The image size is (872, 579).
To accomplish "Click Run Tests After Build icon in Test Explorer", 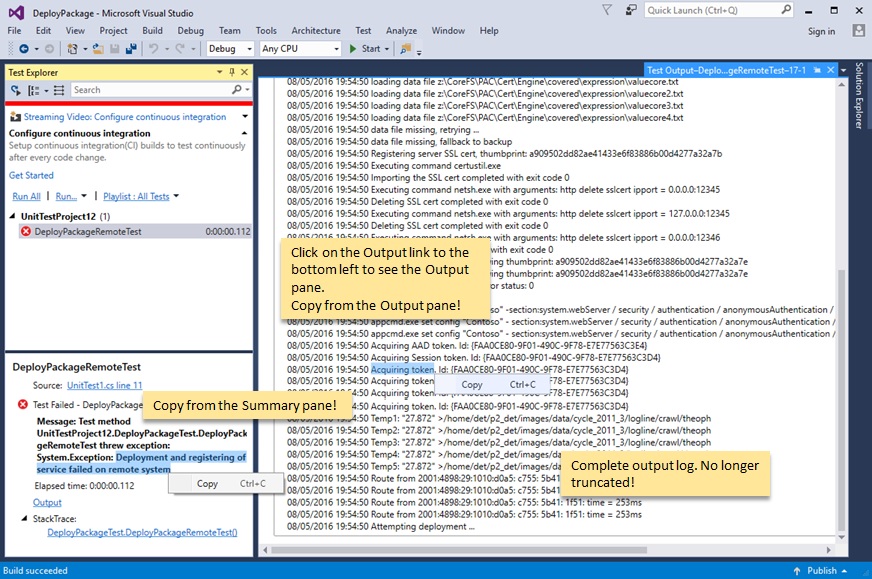I will (16, 90).
